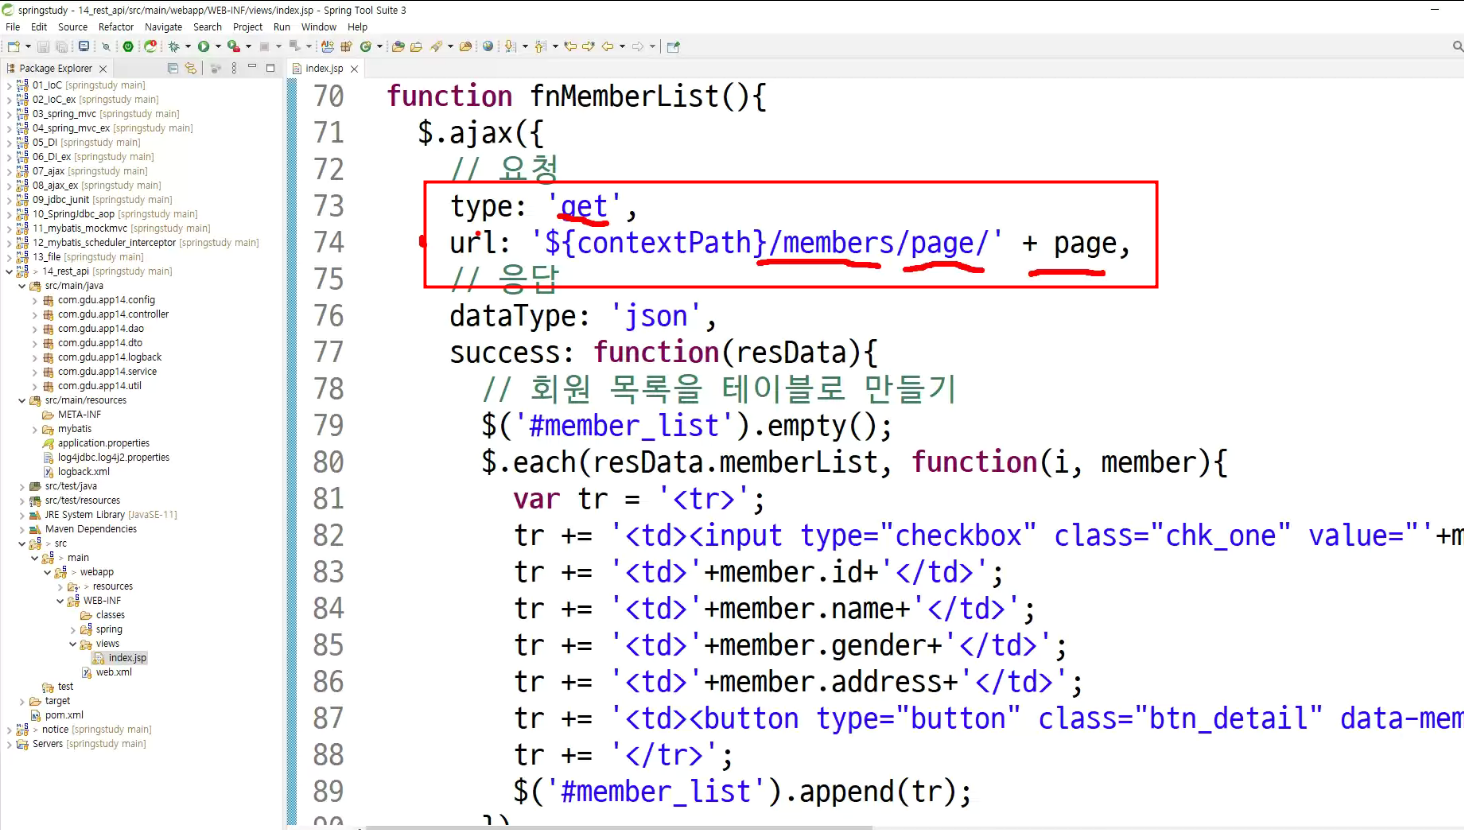Viewport: 1464px width, 830px height.
Task: Click the New file toolbar icon
Action: [13, 46]
